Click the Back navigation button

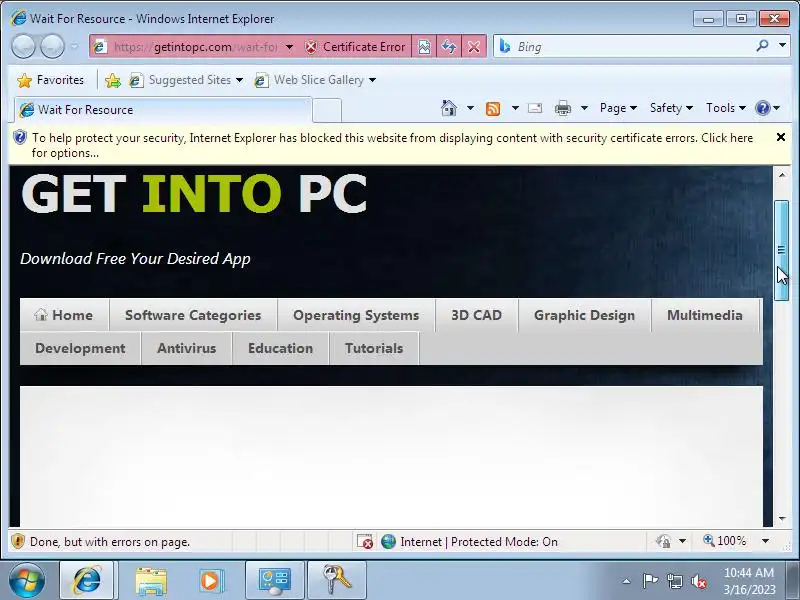pyautogui.click(x=23, y=46)
